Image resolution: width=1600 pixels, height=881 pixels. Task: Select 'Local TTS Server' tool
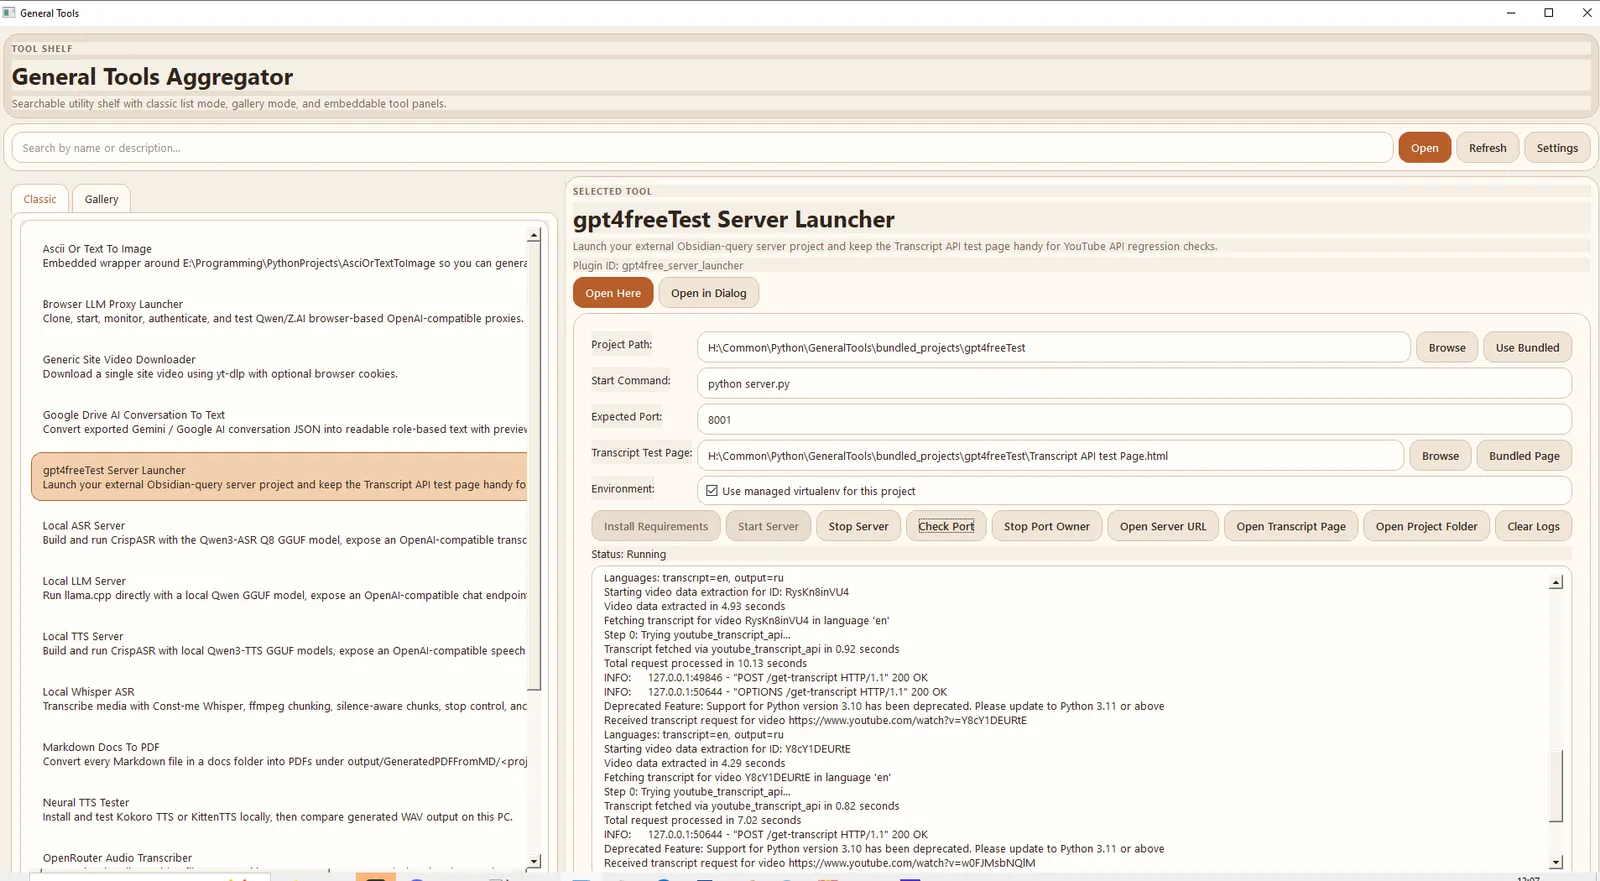279,643
